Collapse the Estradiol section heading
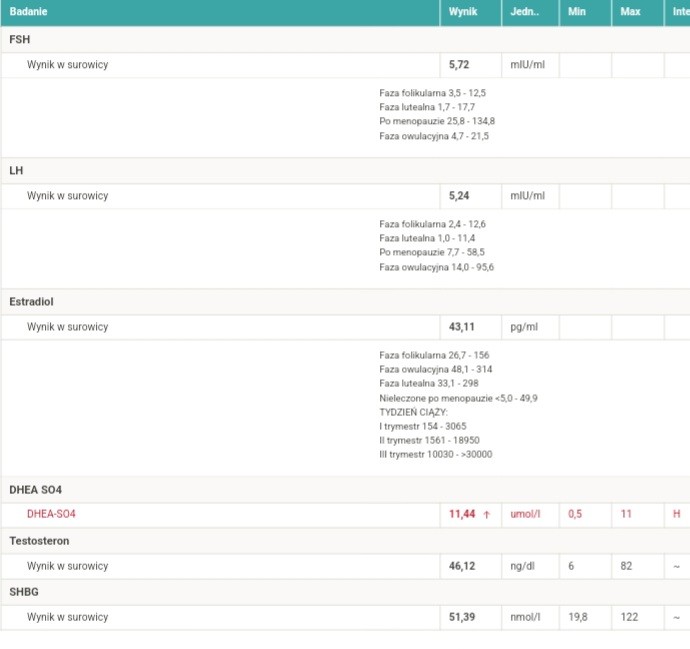This screenshot has height=649, width=690. tap(30, 301)
